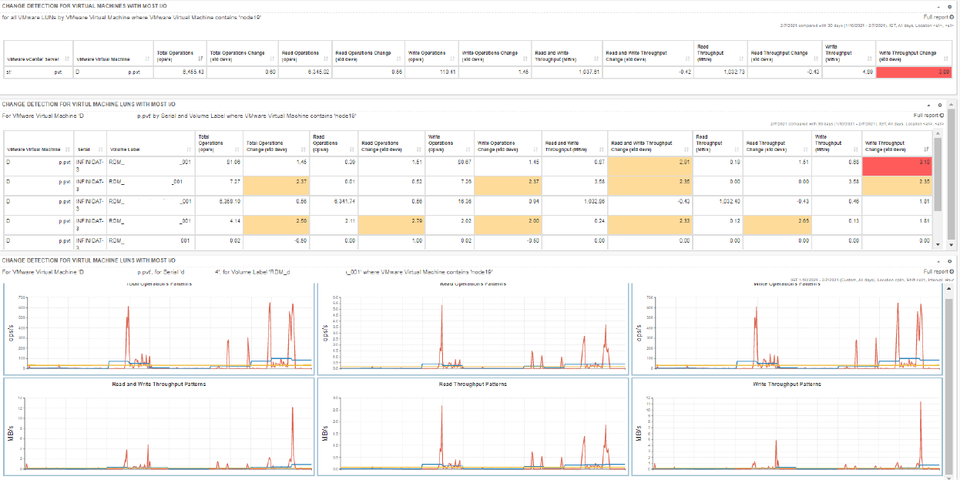The image size is (960, 480).
Task: Click red Write Throughput Change cell in top table
Action: tap(915, 72)
